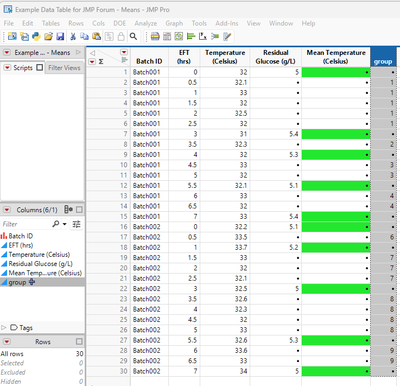
Task: Open the Columns panel red triangle menu
Action: (7, 210)
